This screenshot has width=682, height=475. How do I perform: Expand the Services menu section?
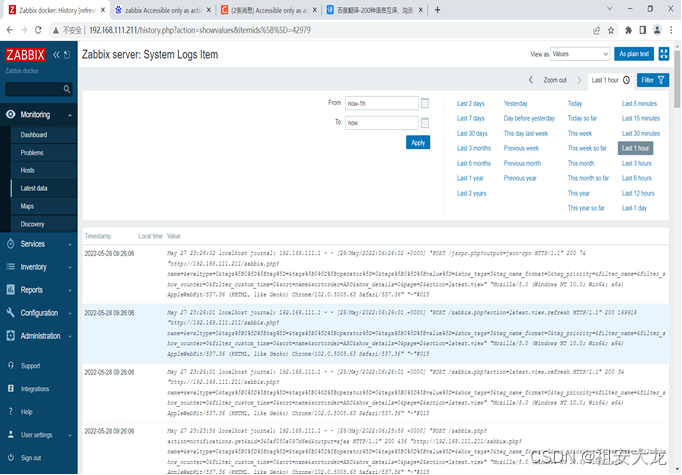click(39, 244)
